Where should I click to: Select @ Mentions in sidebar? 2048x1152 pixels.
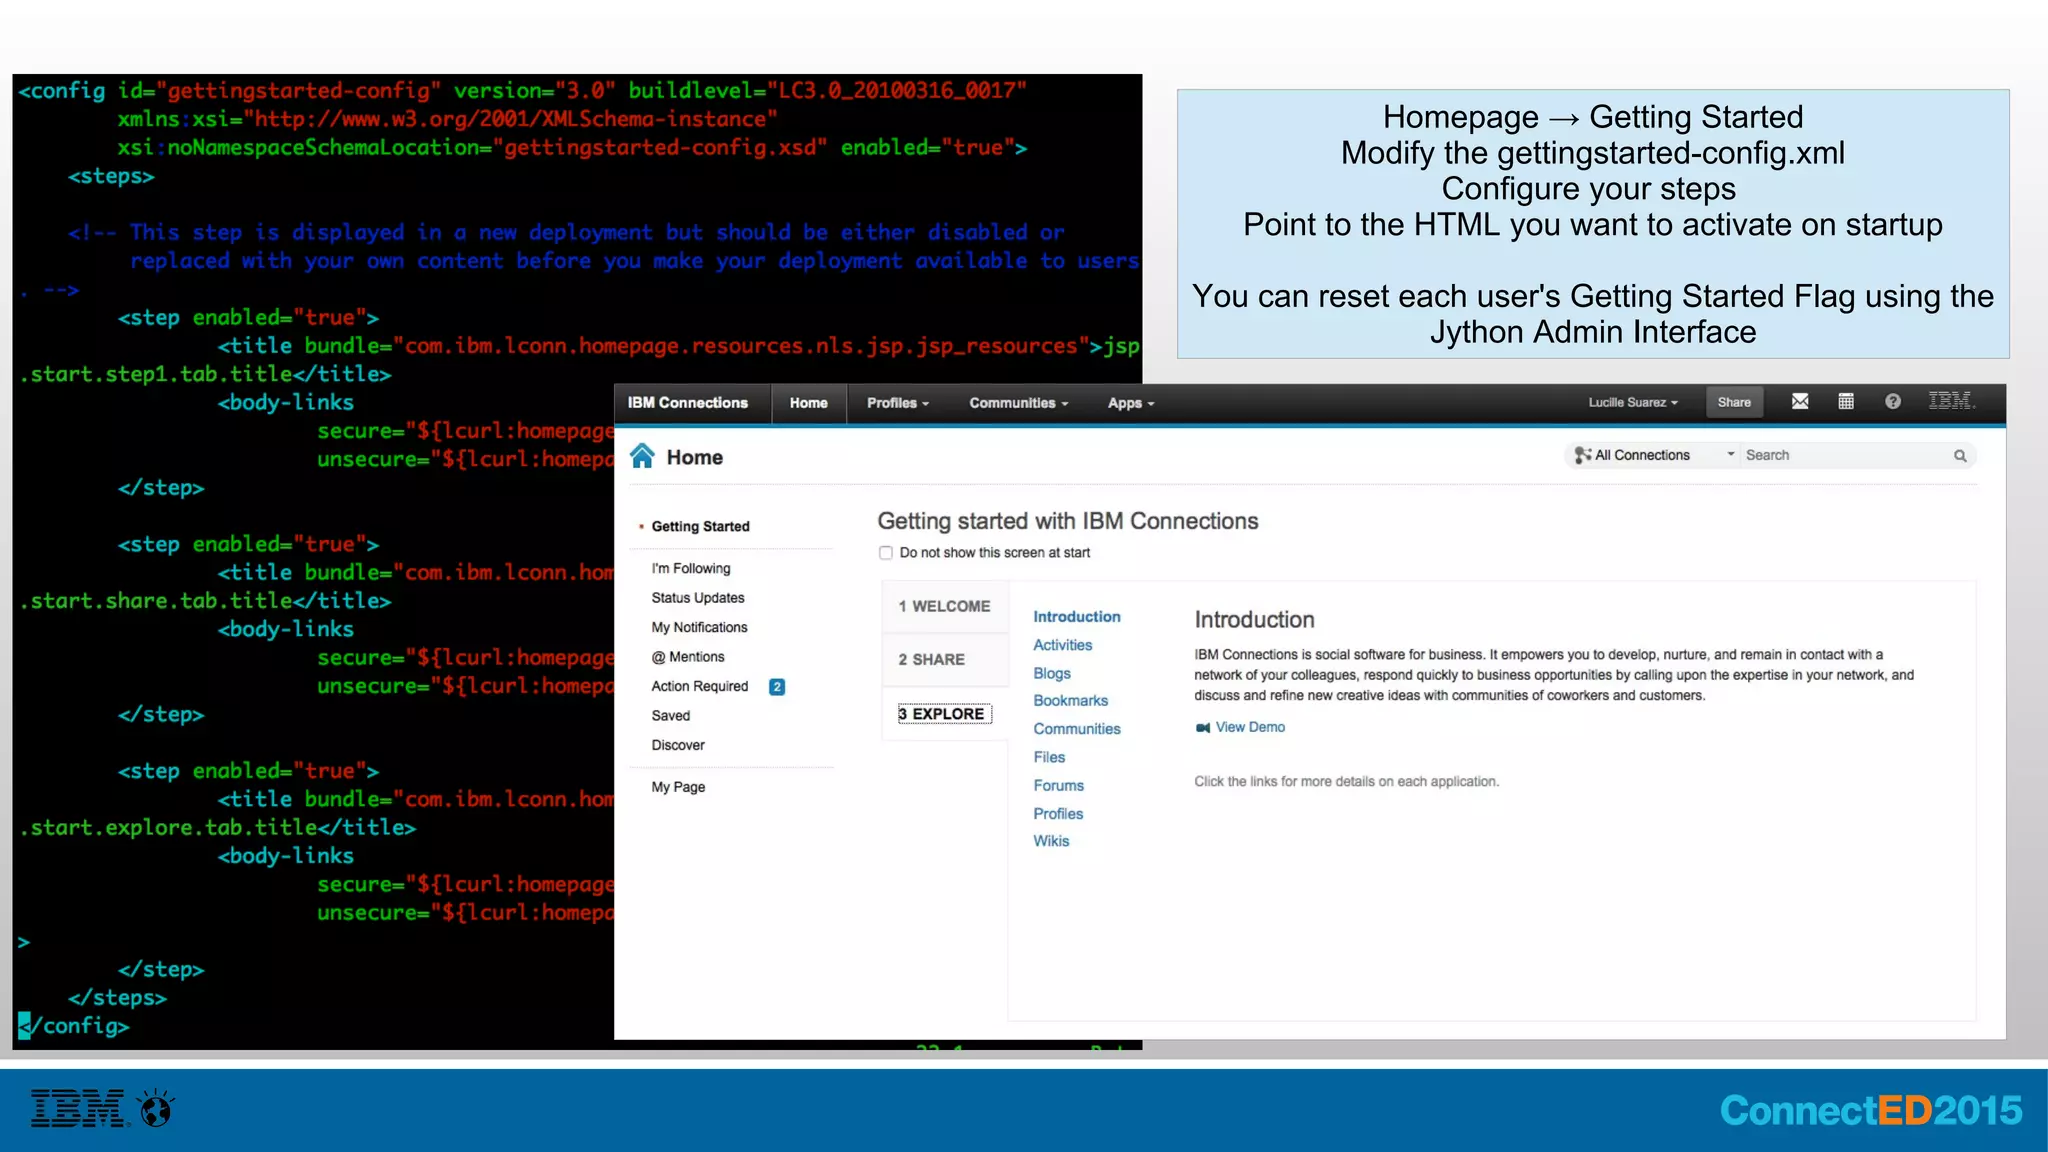pos(688,657)
